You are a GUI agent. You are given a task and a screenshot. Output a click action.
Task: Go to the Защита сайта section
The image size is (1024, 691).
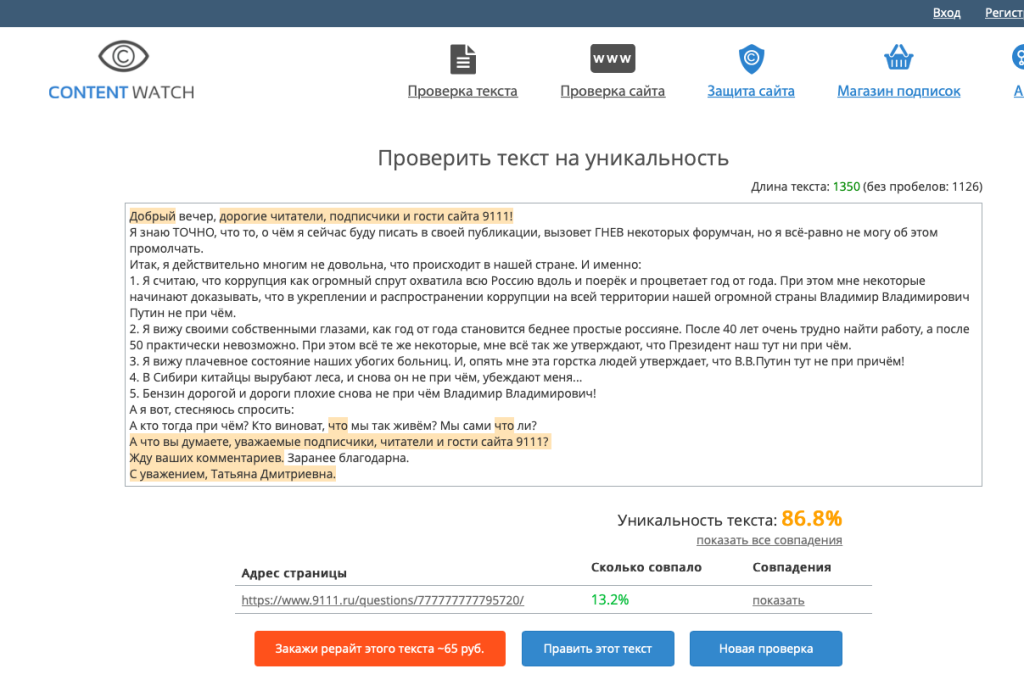click(751, 91)
